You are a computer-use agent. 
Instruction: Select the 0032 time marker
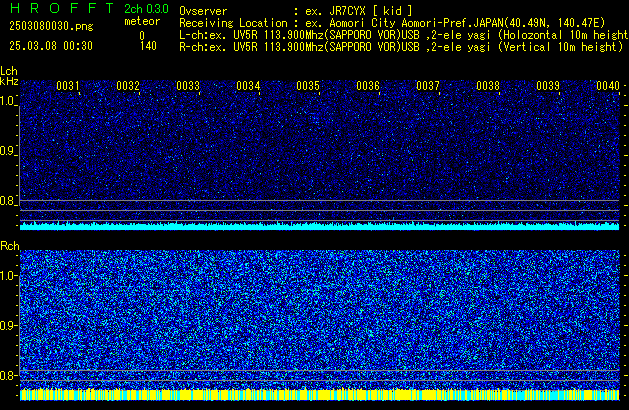coord(128,86)
